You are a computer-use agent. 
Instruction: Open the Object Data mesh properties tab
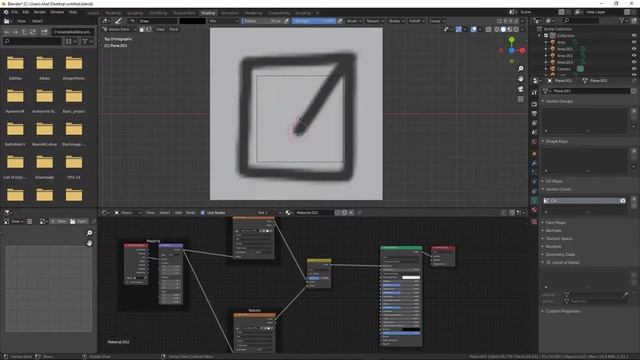(x=534, y=200)
